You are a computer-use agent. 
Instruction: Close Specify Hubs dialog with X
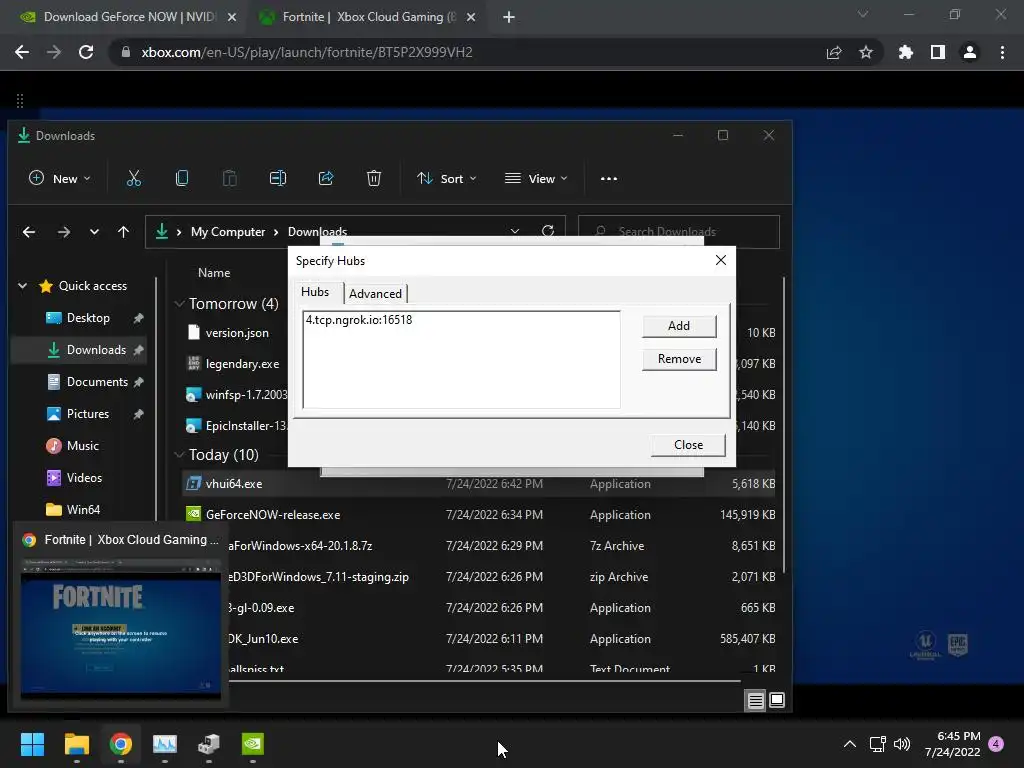721,260
